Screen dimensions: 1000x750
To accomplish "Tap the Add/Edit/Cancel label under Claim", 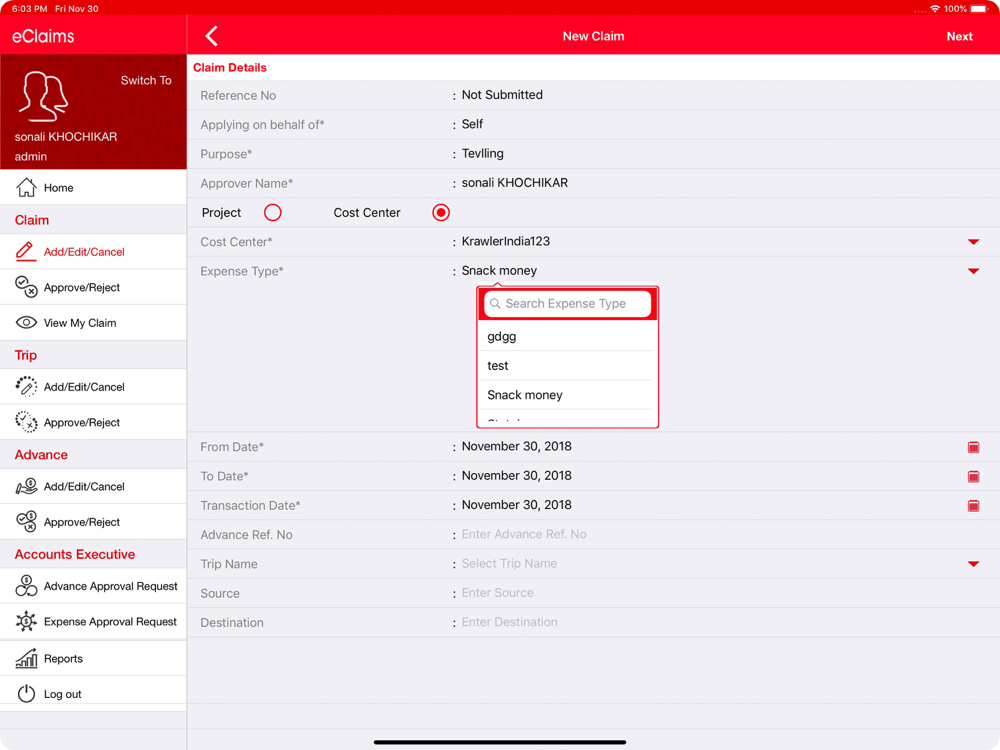I will click(x=84, y=252).
